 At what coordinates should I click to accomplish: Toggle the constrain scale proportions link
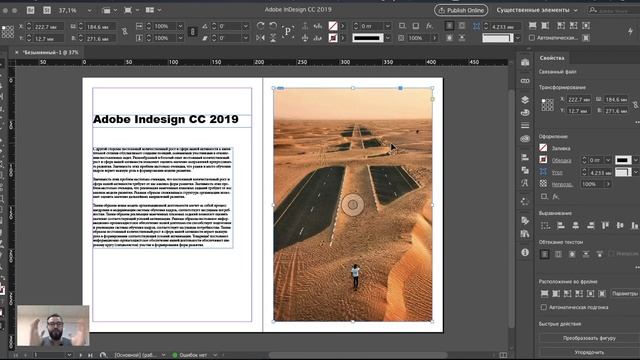(x=193, y=32)
